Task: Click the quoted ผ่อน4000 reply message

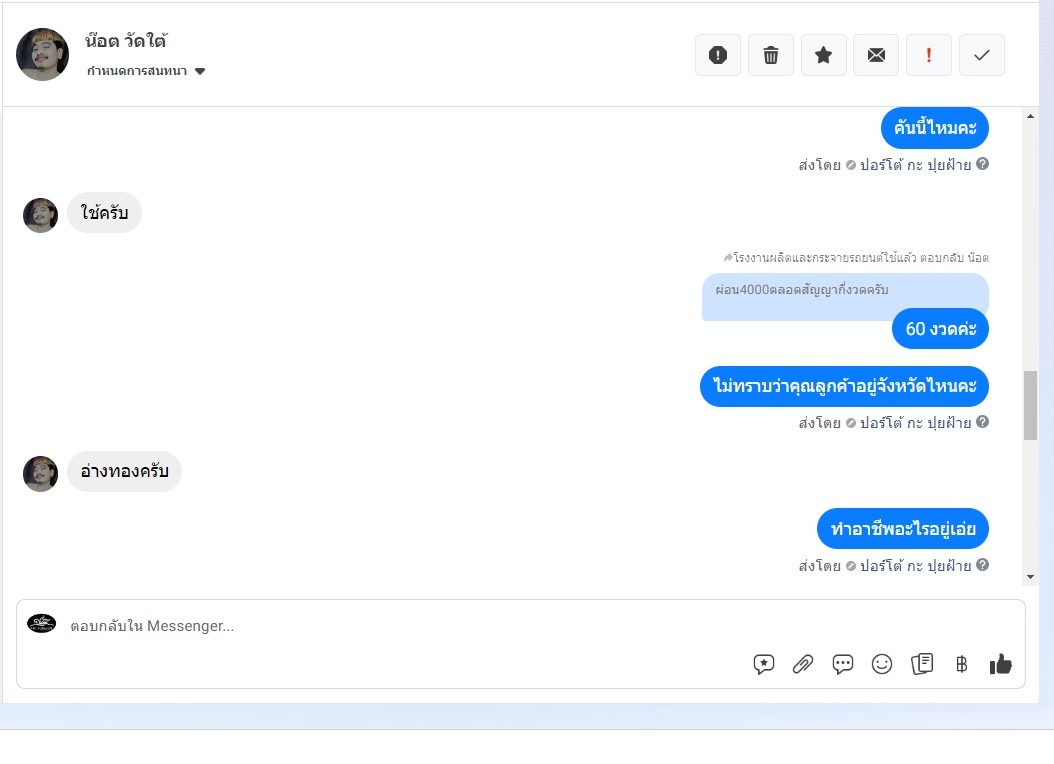Action: (x=801, y=290)
